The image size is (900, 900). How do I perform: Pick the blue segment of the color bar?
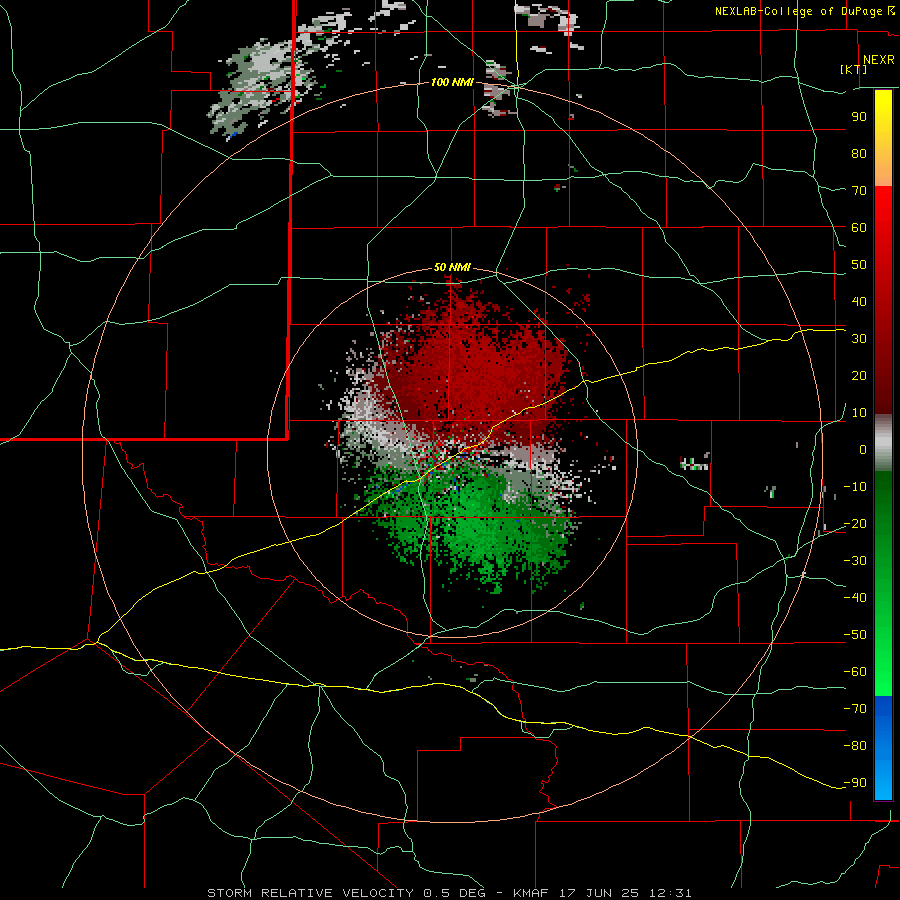pyautogui.click(x=883, y=748)
